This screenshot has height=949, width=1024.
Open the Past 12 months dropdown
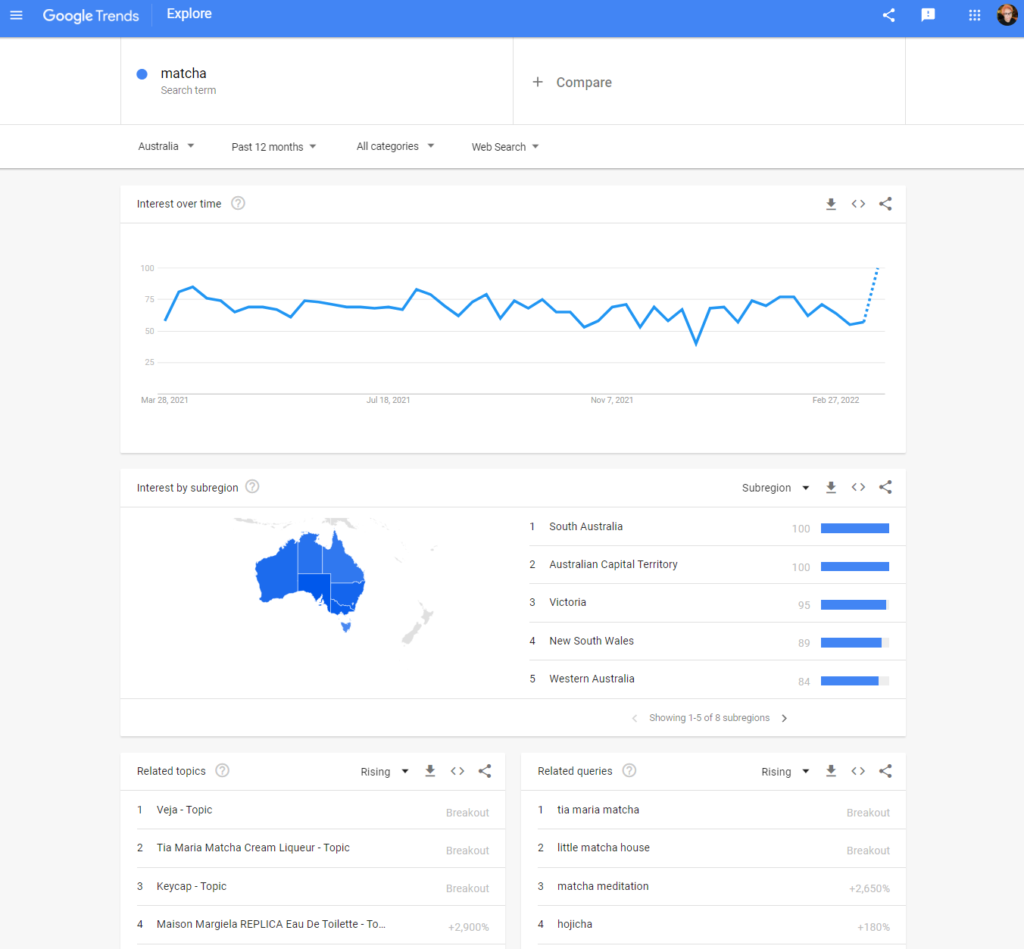coord(274,147)
